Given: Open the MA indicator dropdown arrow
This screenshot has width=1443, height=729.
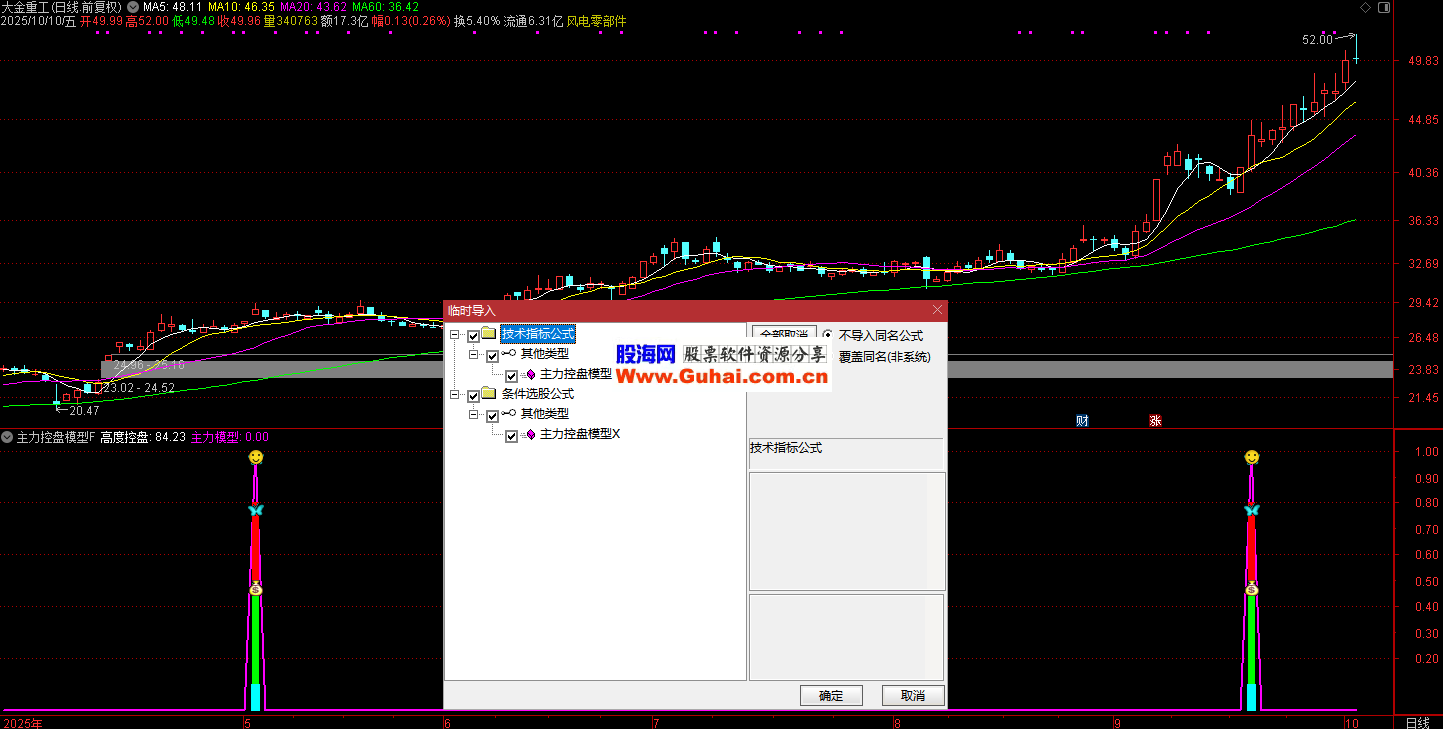Looking at the screenshot, I should coord(133,7).
